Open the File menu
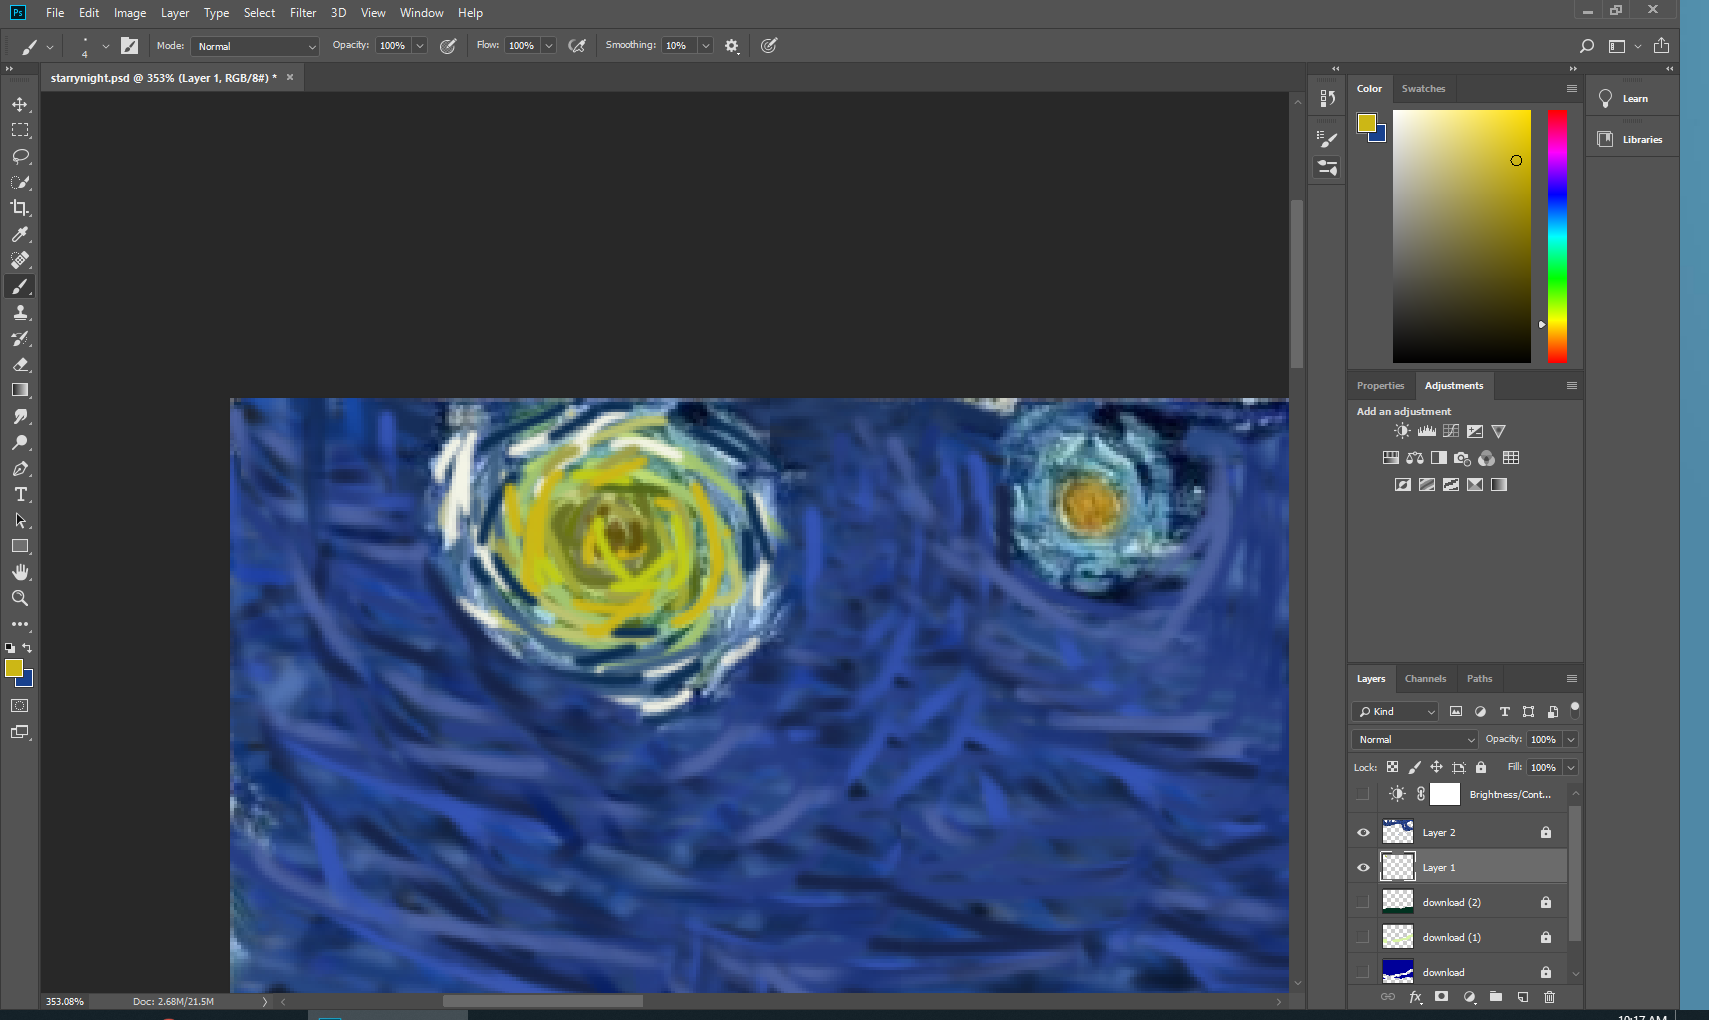 (55, 13)
